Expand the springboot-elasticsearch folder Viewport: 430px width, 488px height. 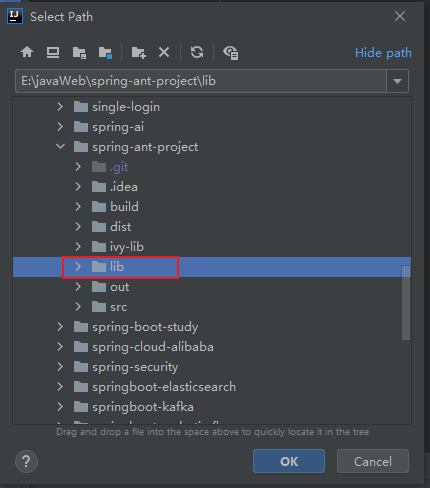60,387
